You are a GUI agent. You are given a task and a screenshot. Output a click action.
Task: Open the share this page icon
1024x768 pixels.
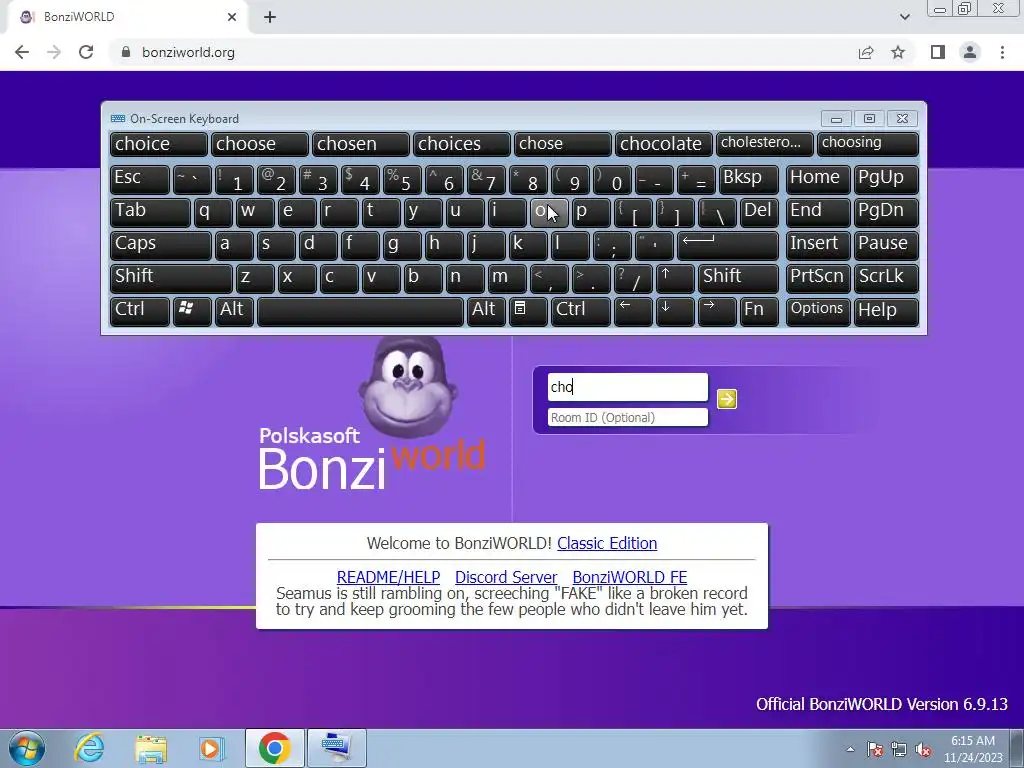[x=866, y=52]
